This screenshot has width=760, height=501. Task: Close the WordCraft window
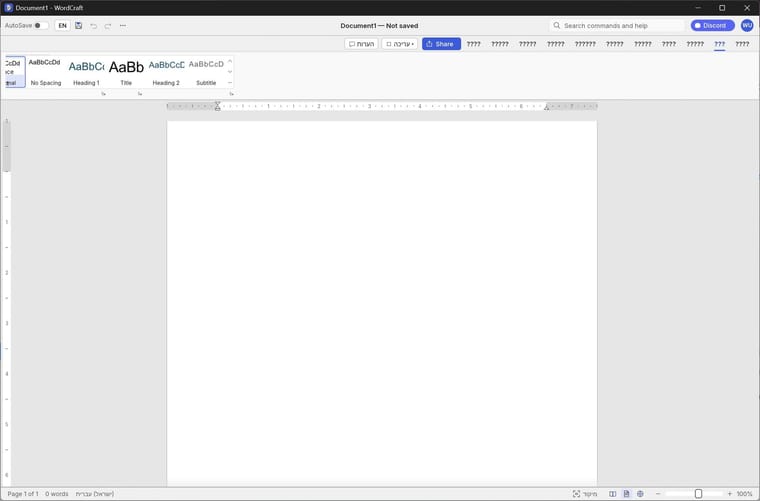[747, 8]
